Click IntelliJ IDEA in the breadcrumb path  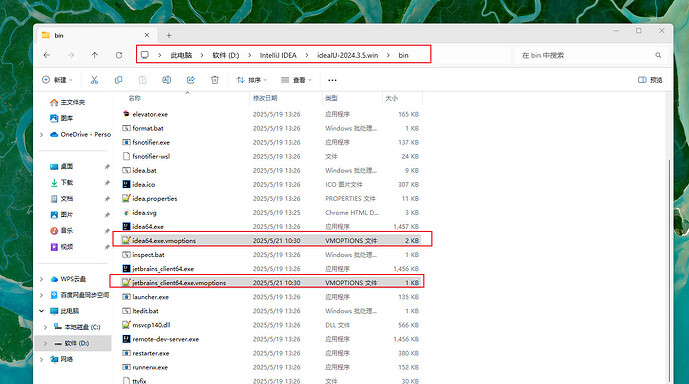(x=278, y=55)
